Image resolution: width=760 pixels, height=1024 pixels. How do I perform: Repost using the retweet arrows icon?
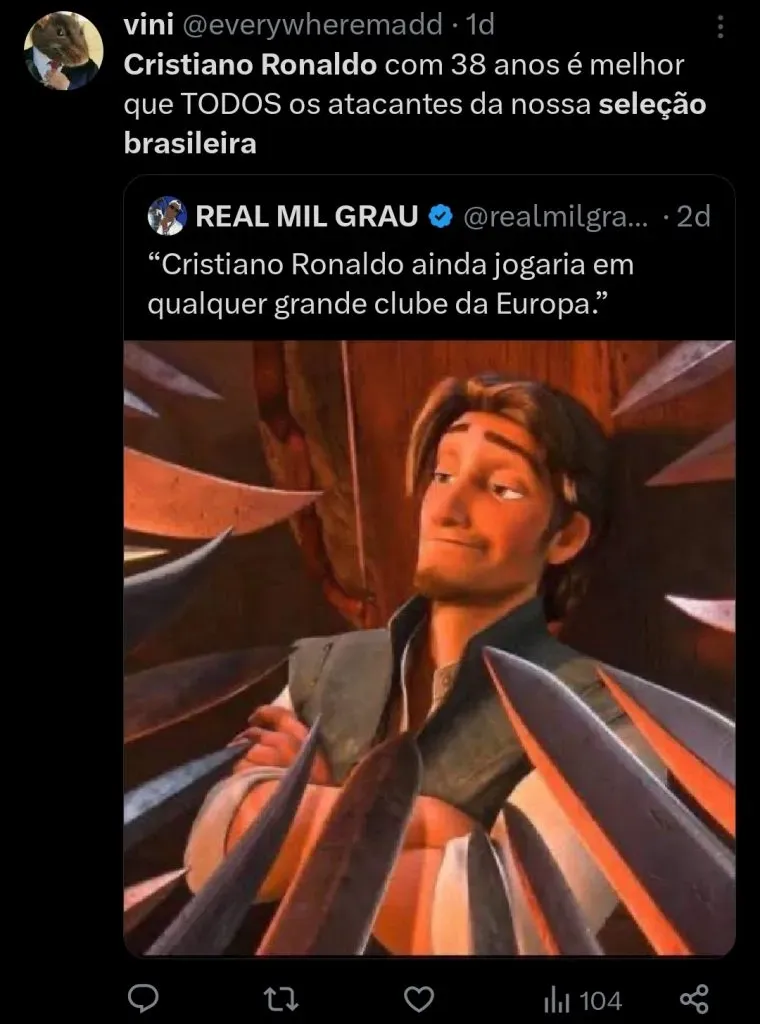(x=281, y=999)
